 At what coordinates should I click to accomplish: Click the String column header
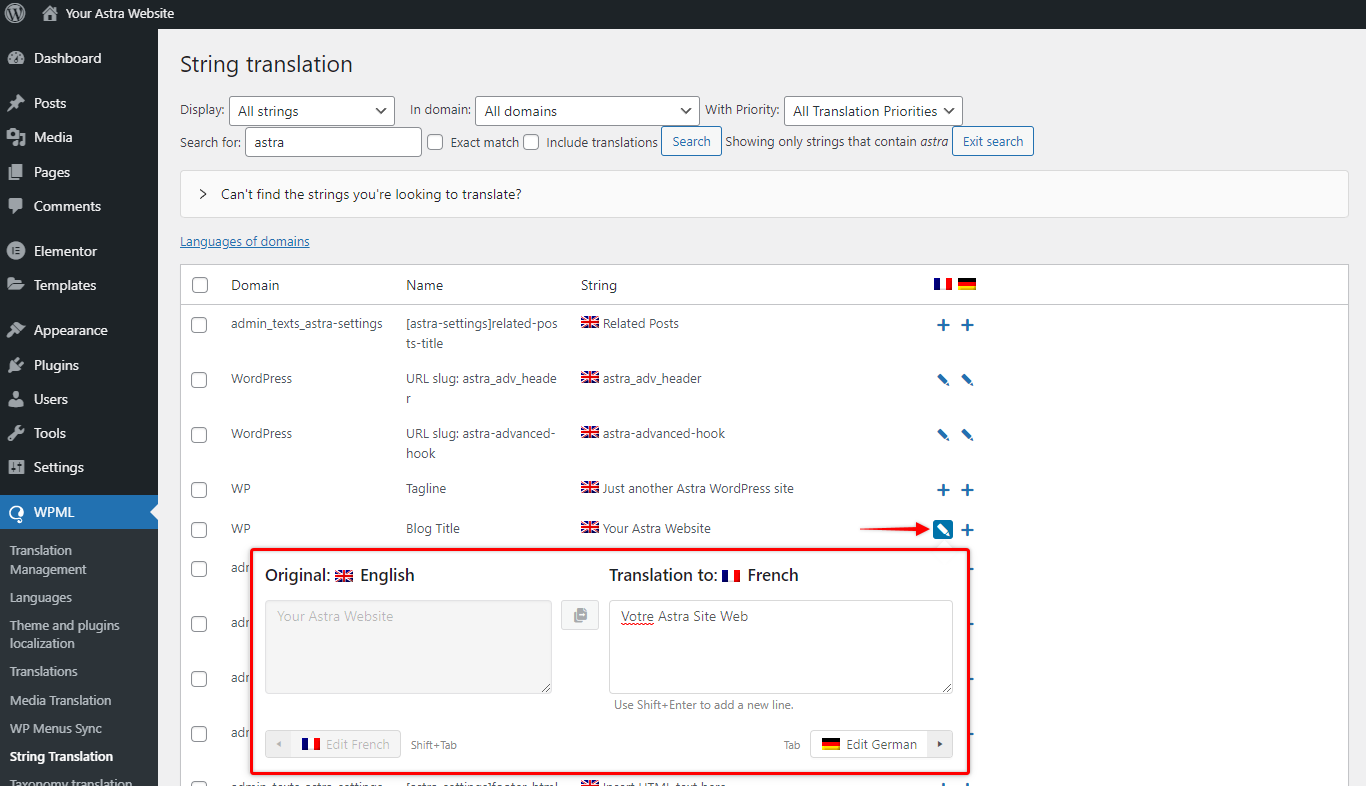pos(599,285)
